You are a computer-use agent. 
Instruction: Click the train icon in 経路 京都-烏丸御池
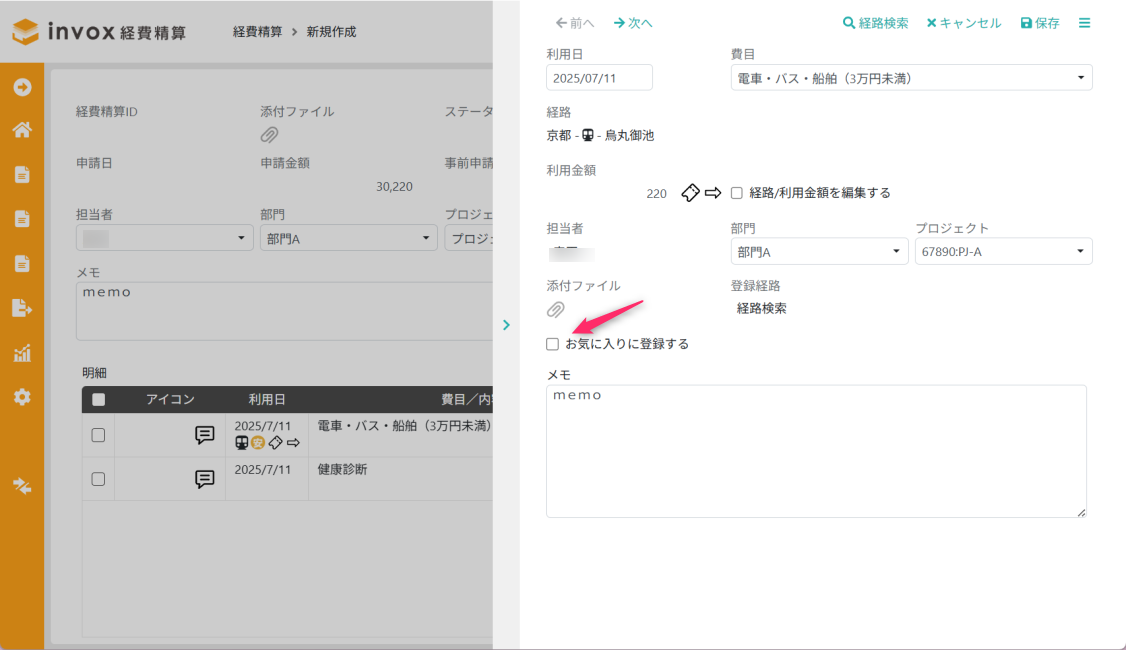pyautogui.click(x=587, y=135)
